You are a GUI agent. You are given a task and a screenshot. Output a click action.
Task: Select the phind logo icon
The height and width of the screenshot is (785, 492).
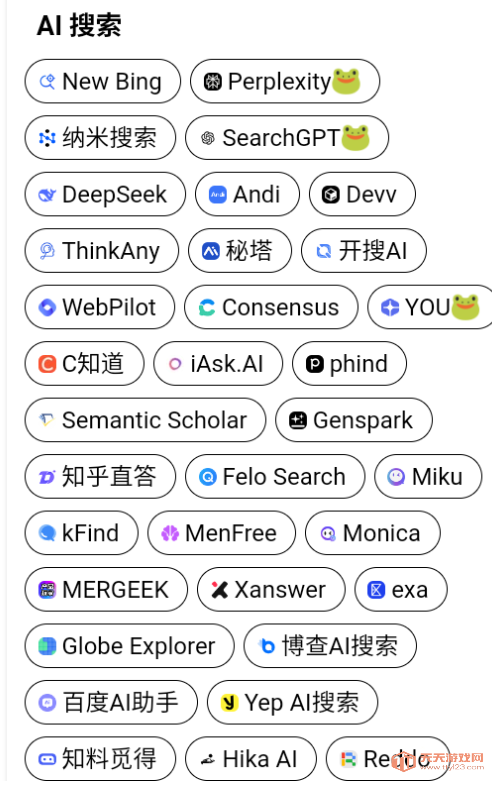[x=315, y=364]
